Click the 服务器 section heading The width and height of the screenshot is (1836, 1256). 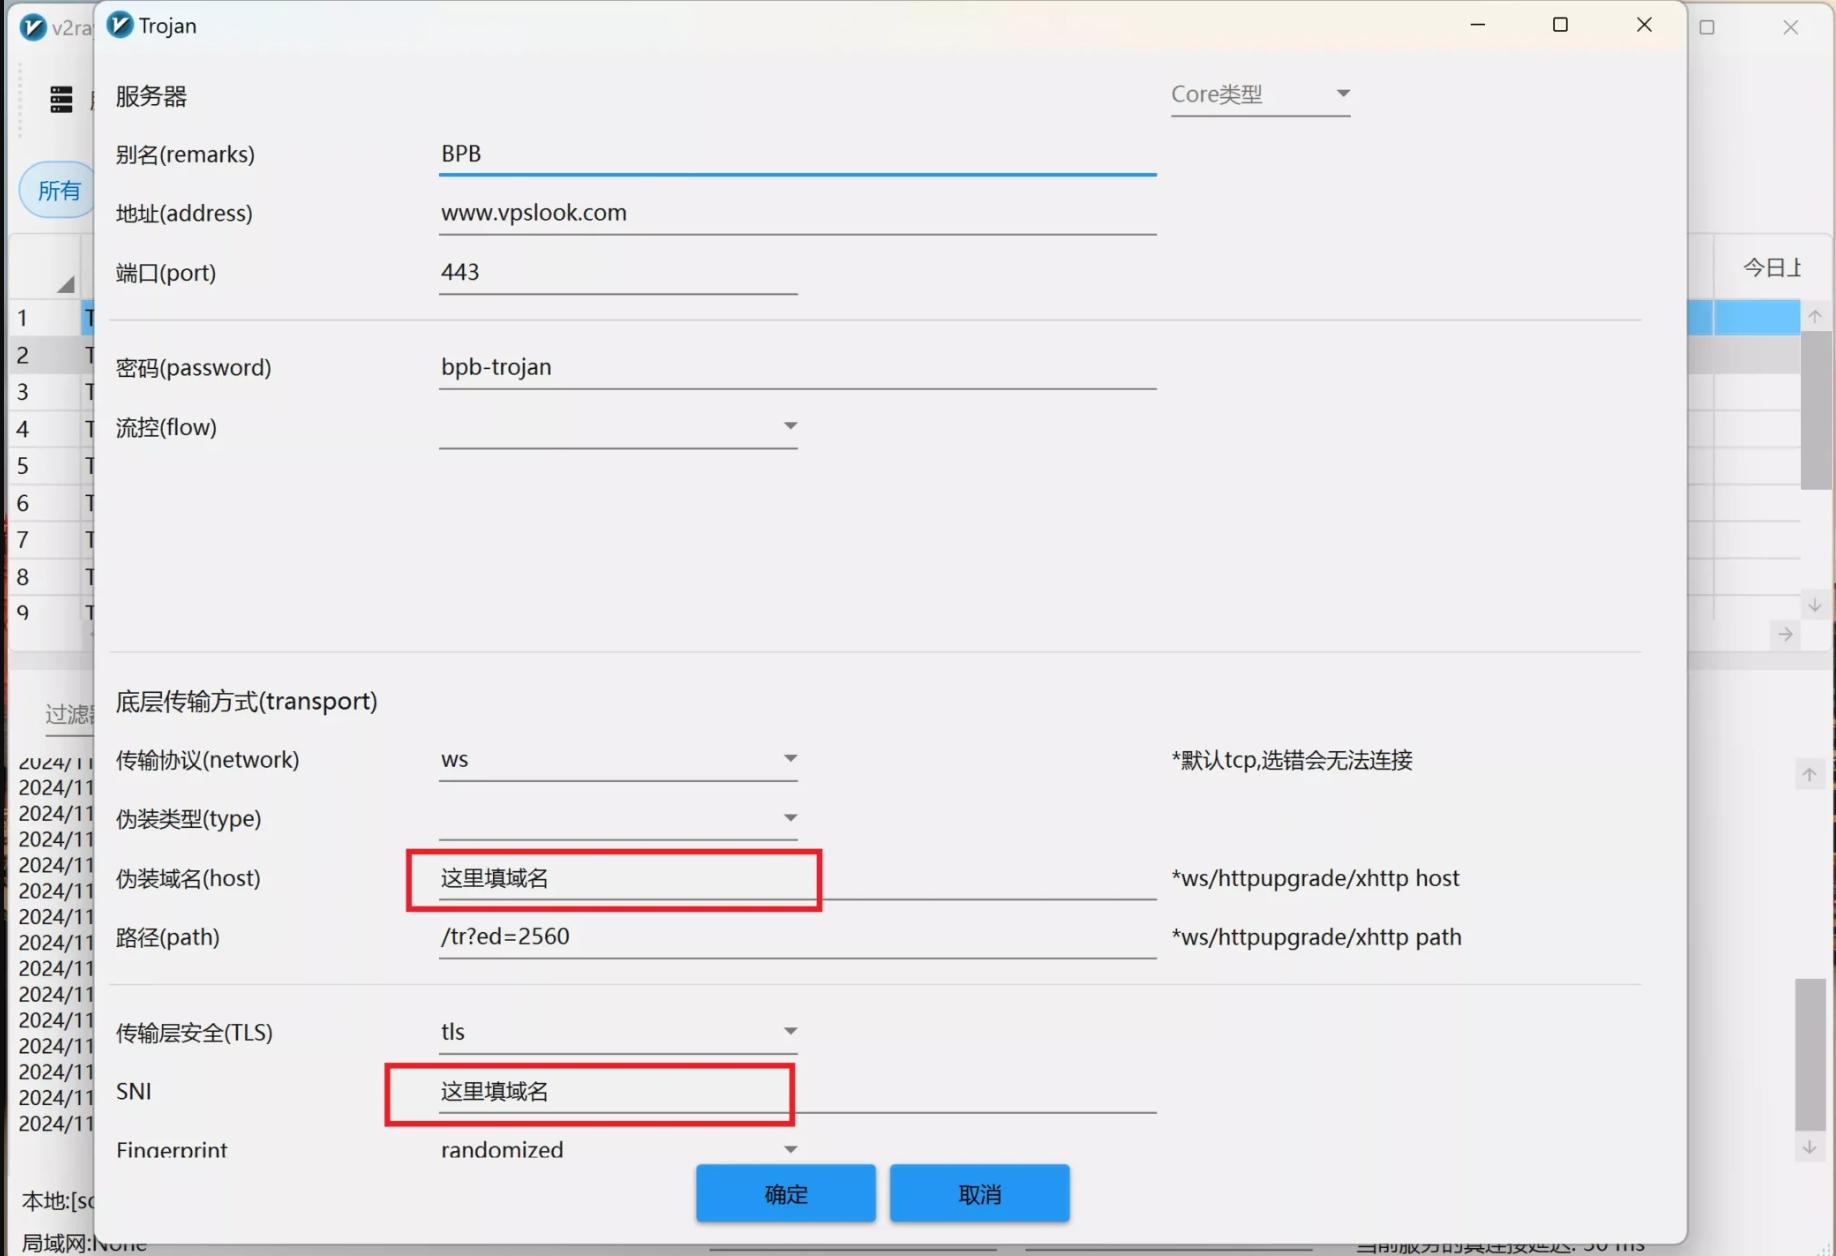click(x=151, y=96)
